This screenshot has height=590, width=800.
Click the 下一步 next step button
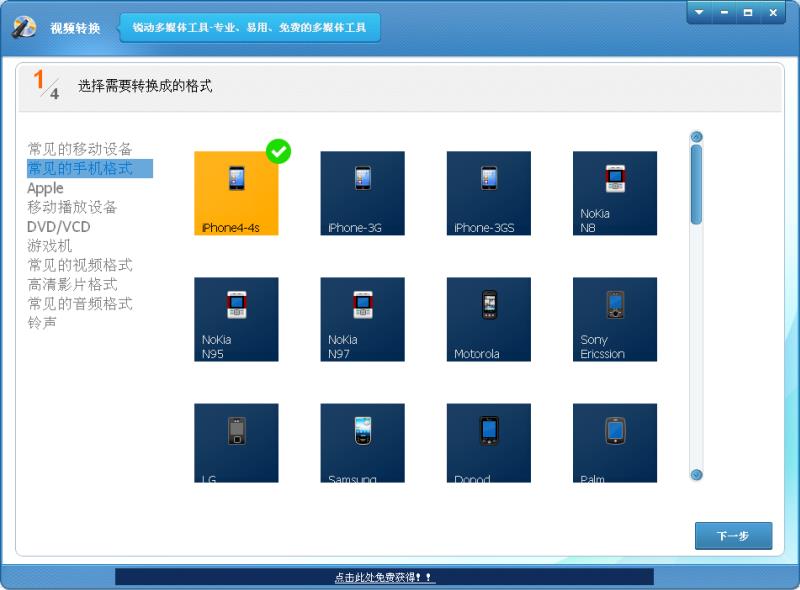(x=733, y=536)
